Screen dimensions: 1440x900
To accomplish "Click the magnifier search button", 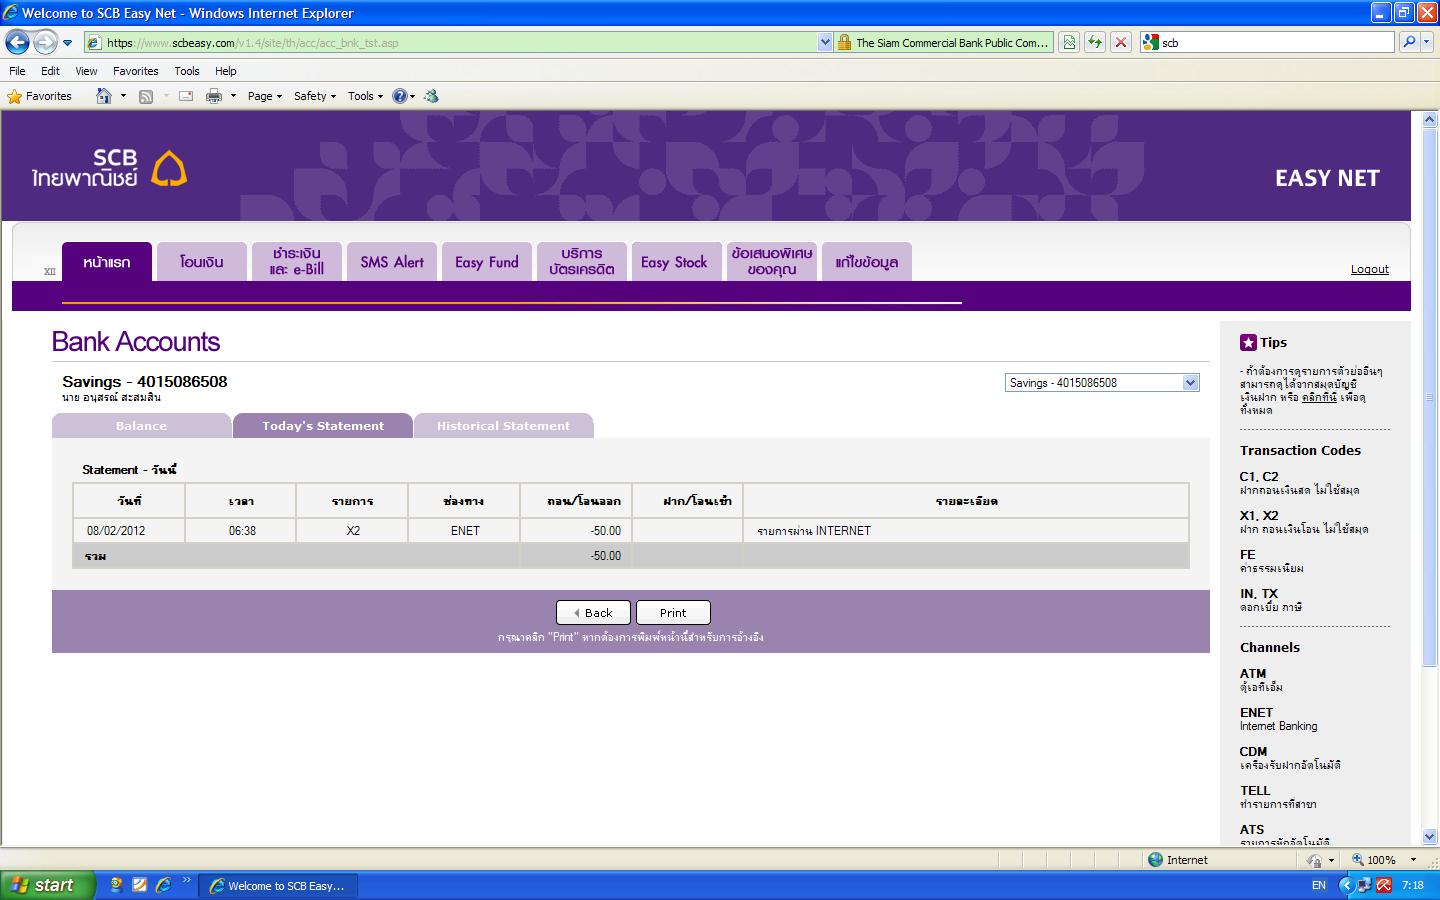I will pyautogui.click(x=1409, y=42).
